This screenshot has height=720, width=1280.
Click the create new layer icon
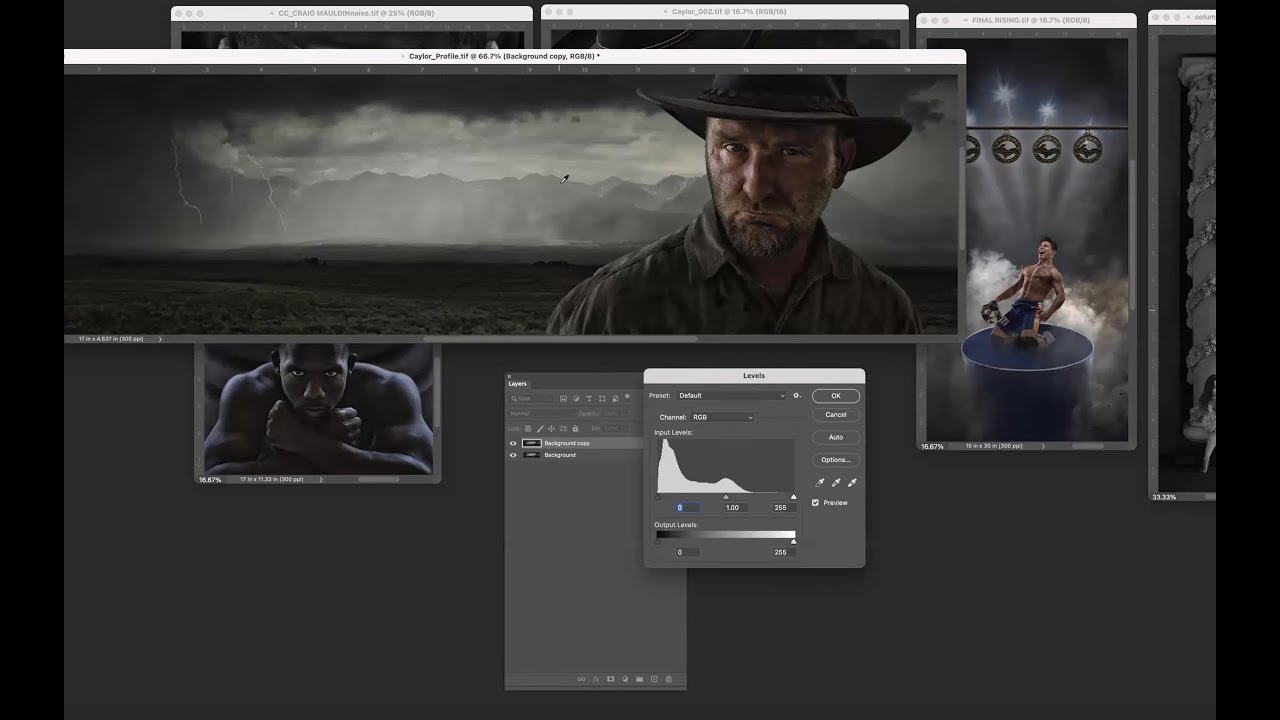click(654, 680)
